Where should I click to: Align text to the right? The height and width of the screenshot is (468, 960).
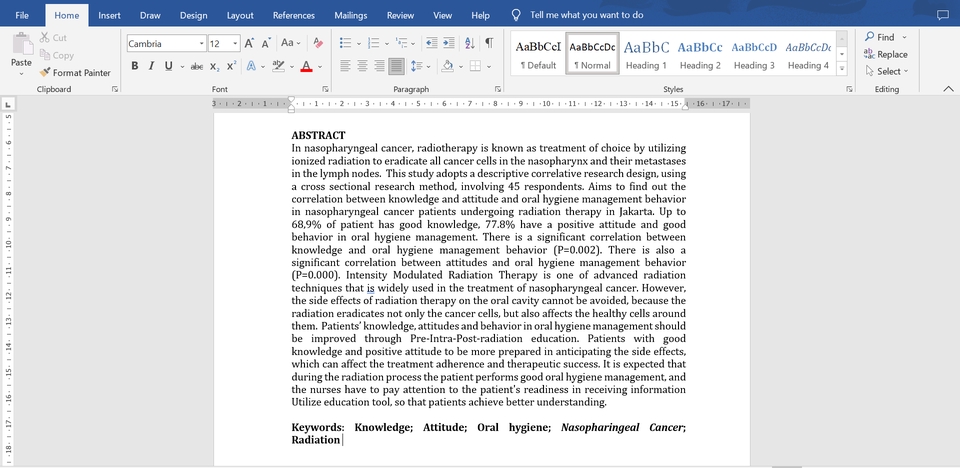pos(380,66)
